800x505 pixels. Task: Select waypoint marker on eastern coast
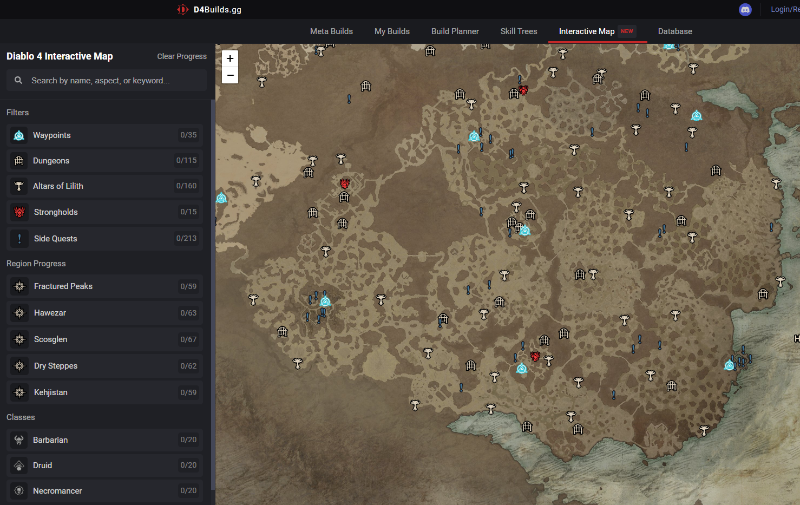[730, 365]
